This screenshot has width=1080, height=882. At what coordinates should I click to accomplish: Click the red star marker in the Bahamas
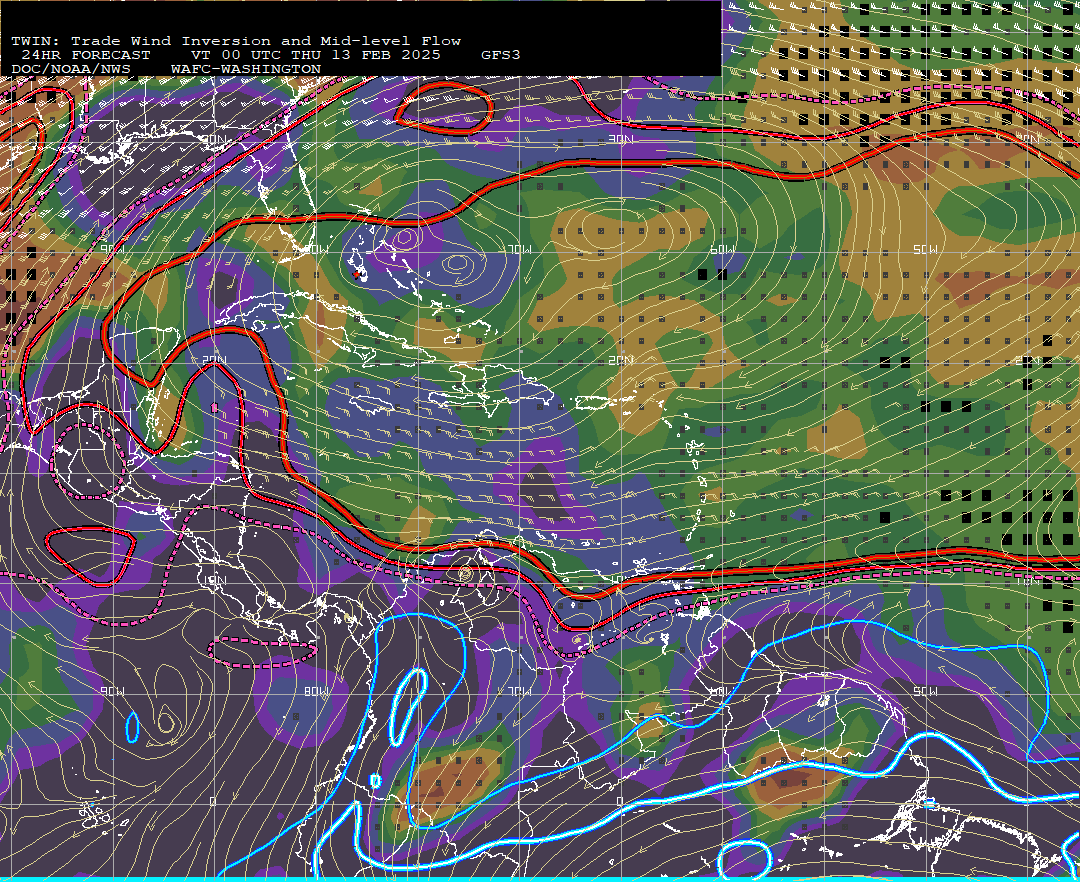[357, 275]
